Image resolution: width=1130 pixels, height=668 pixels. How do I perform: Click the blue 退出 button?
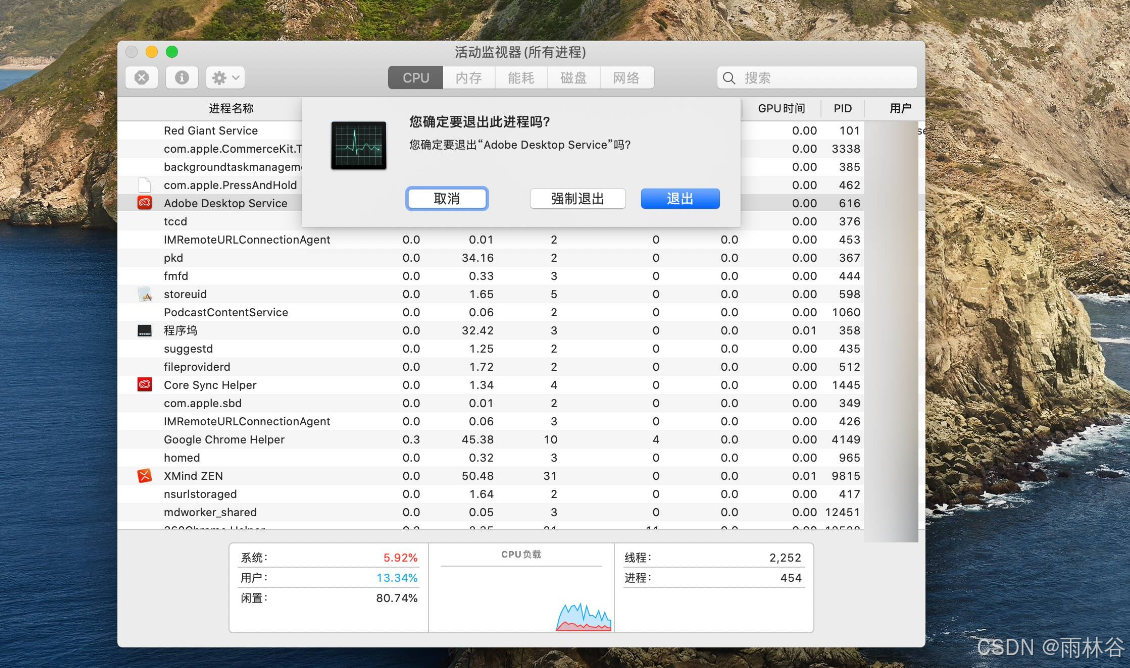pos(680,199)
